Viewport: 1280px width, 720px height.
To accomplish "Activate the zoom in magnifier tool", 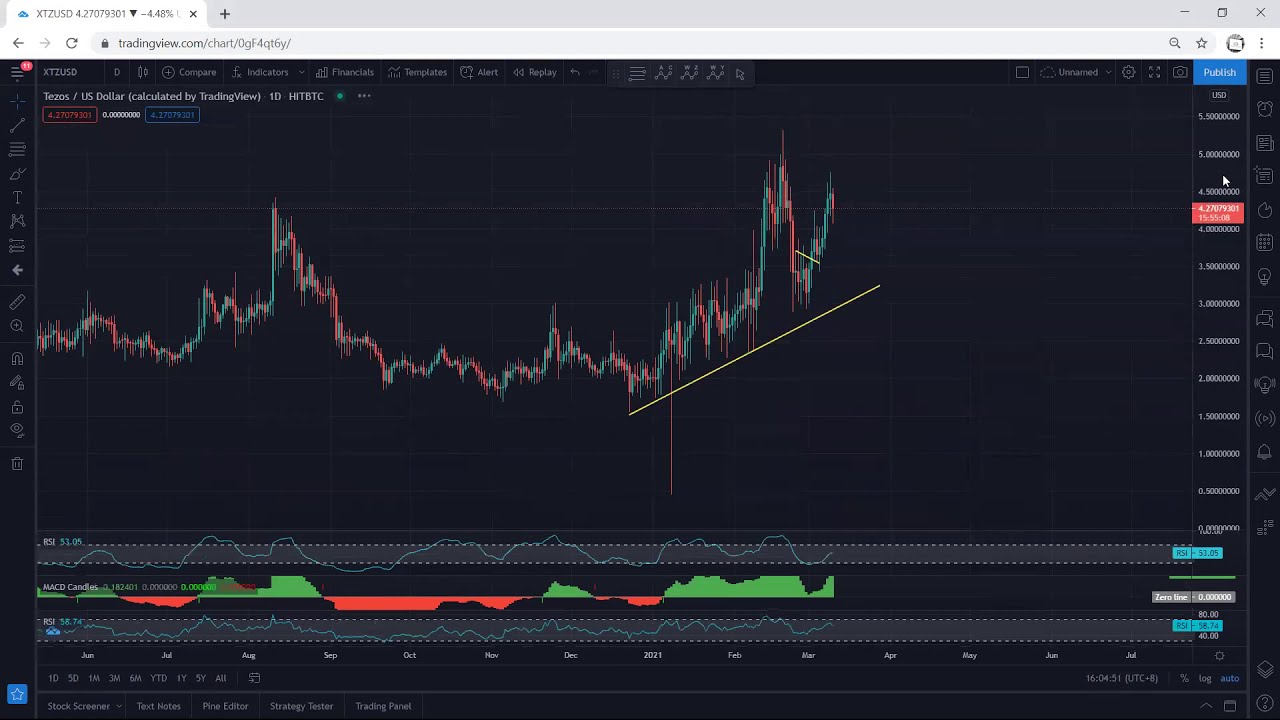I will pyautogui.click(x=17, y=326).
